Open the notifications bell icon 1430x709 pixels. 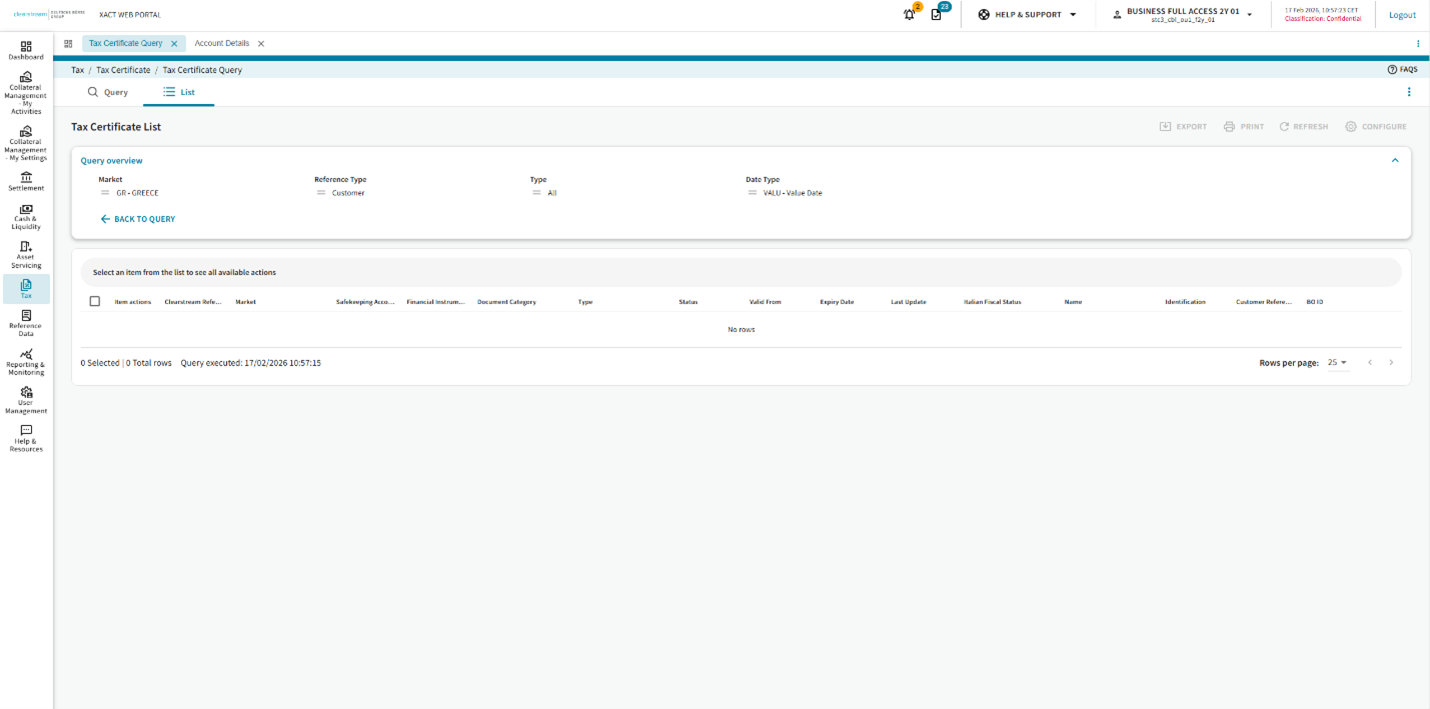click(909, 15)
